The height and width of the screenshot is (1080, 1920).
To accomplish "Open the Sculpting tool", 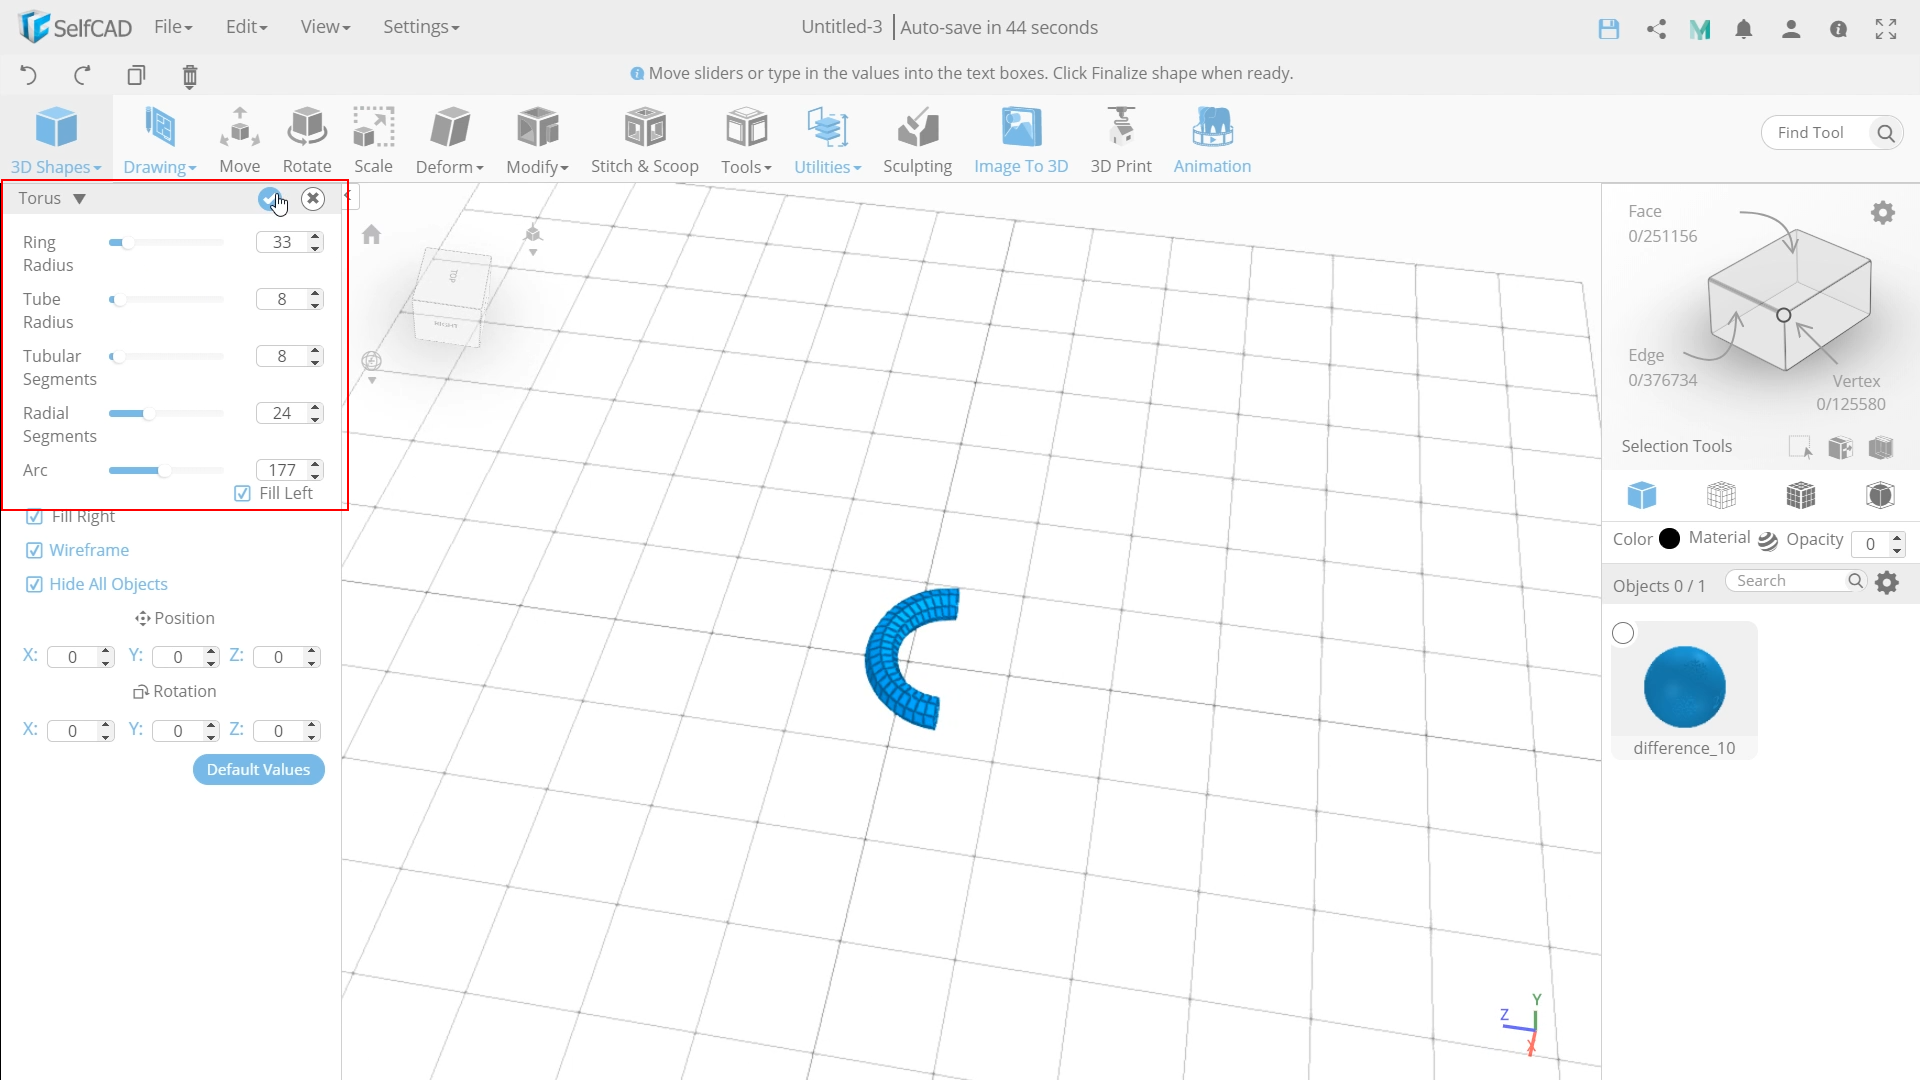I will tap(917, 140).
